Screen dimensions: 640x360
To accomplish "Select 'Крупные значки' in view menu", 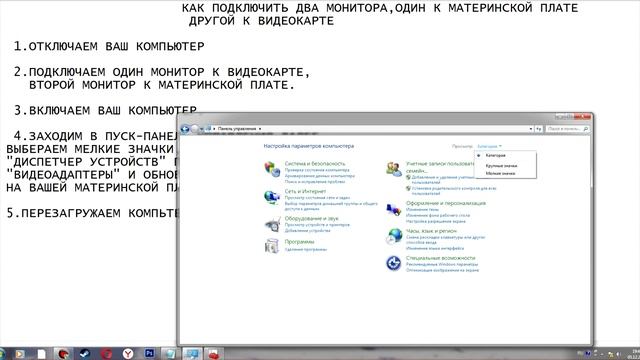I will tap(501, 166).
